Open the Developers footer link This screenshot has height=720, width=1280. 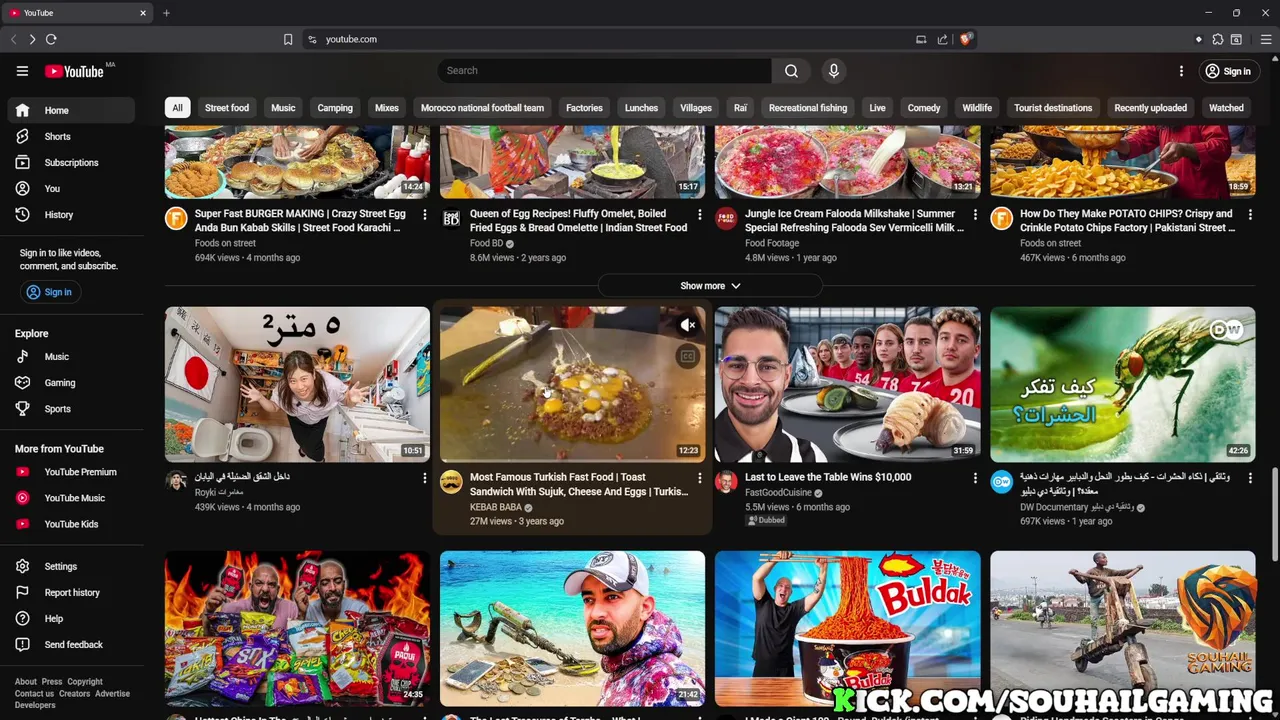tap(35, 705)
